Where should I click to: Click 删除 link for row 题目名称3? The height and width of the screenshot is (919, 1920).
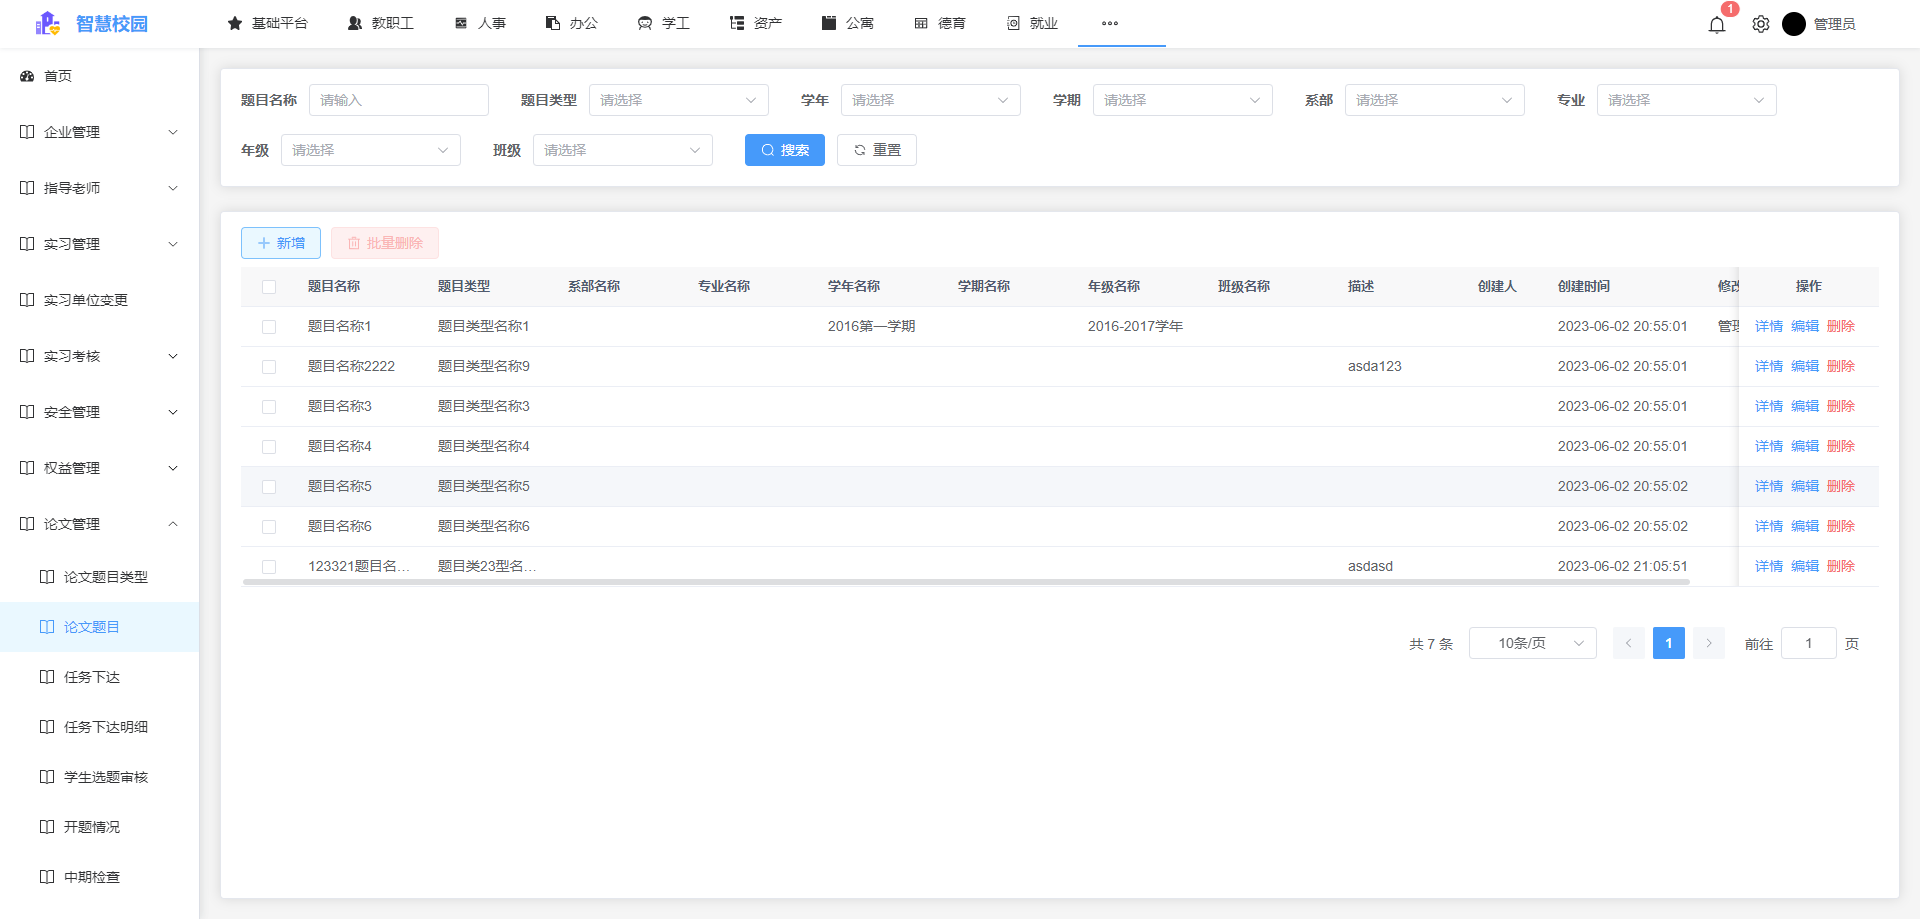(1840, 406)
